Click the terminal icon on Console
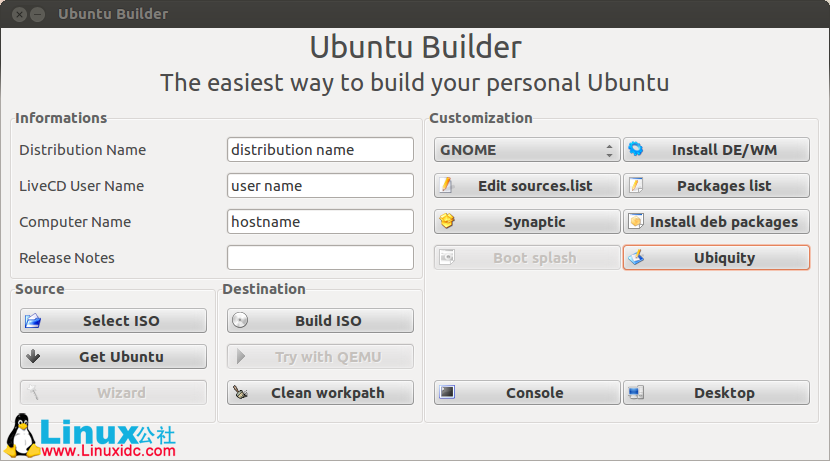 [447, 392]
